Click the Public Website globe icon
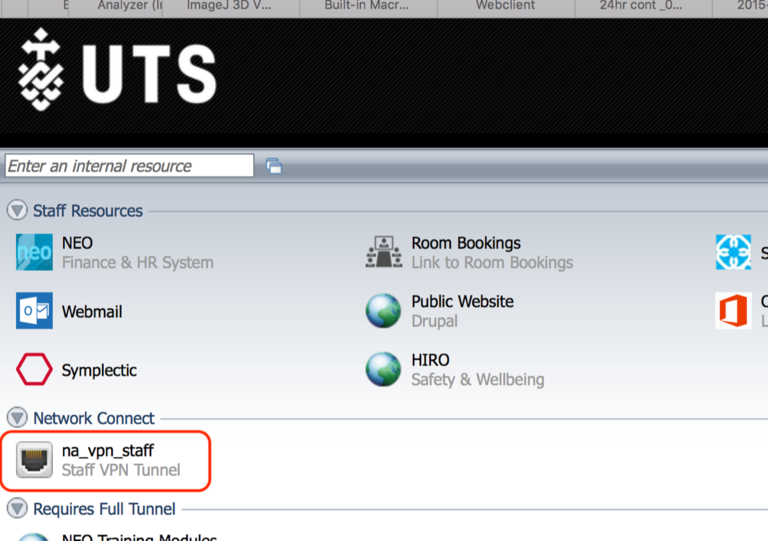 [x=384, y=311]
